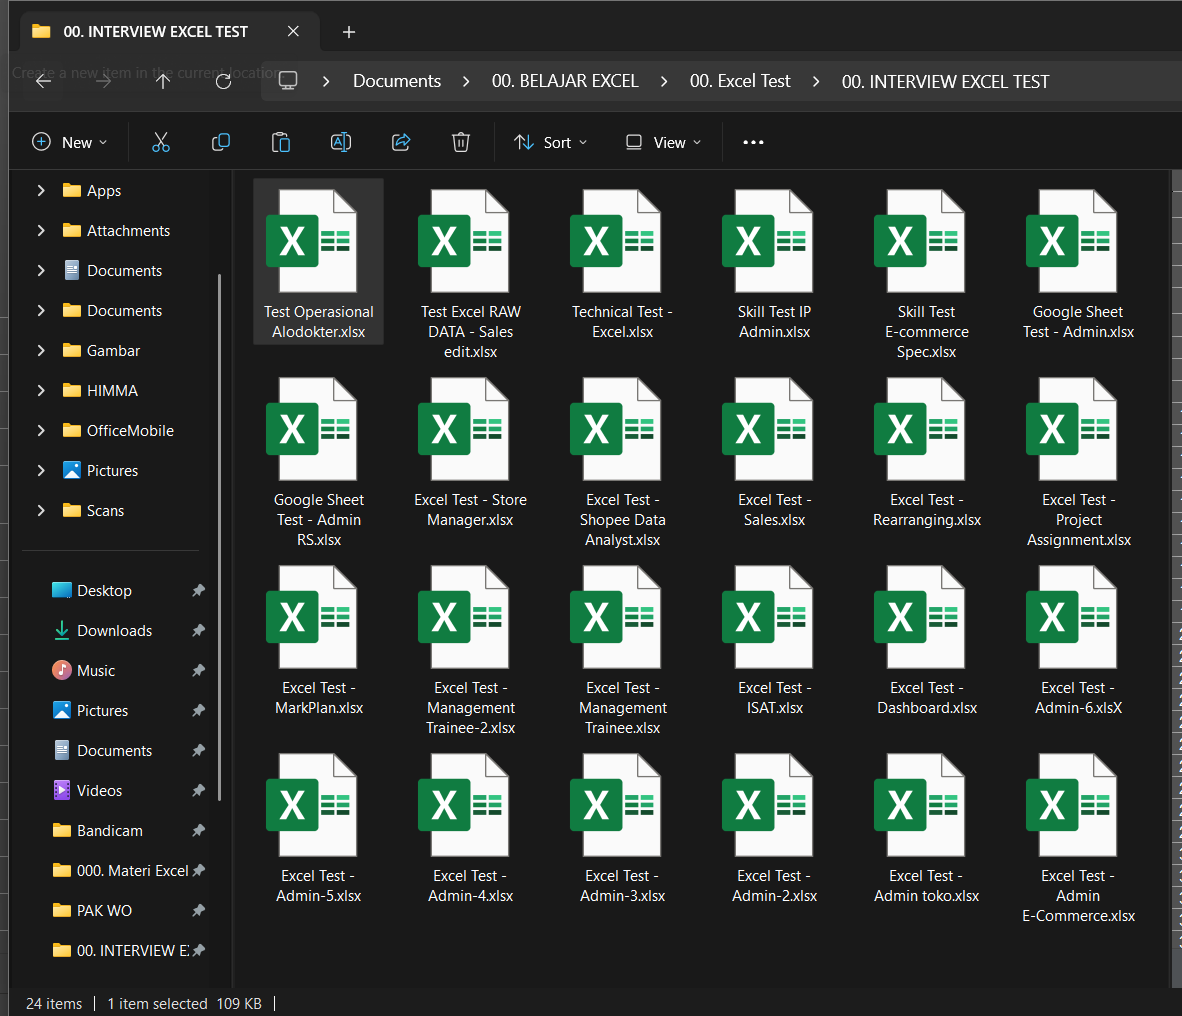This screenshot has width=1182, height=1016.
Task: Click the Cut scissors icon
Action: (x=161, y=142)
